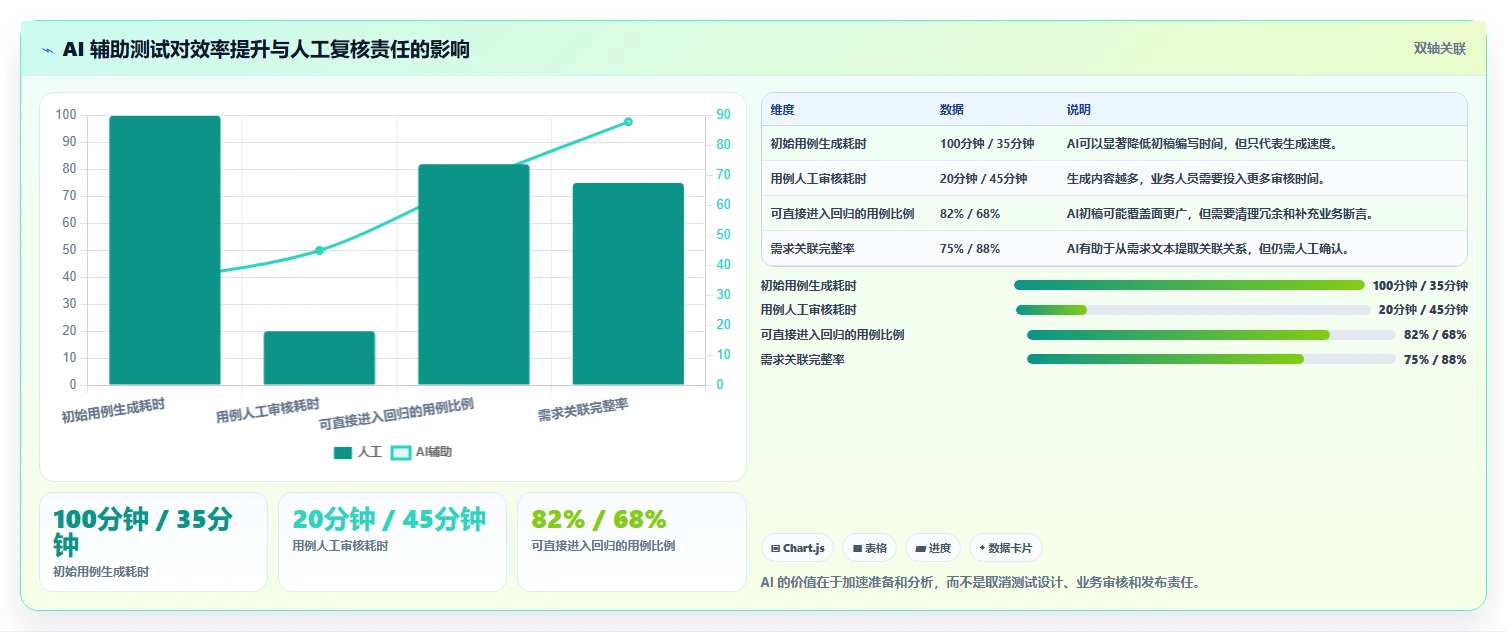
Task: Click the 表格 chip
Action: click(870, 548)
